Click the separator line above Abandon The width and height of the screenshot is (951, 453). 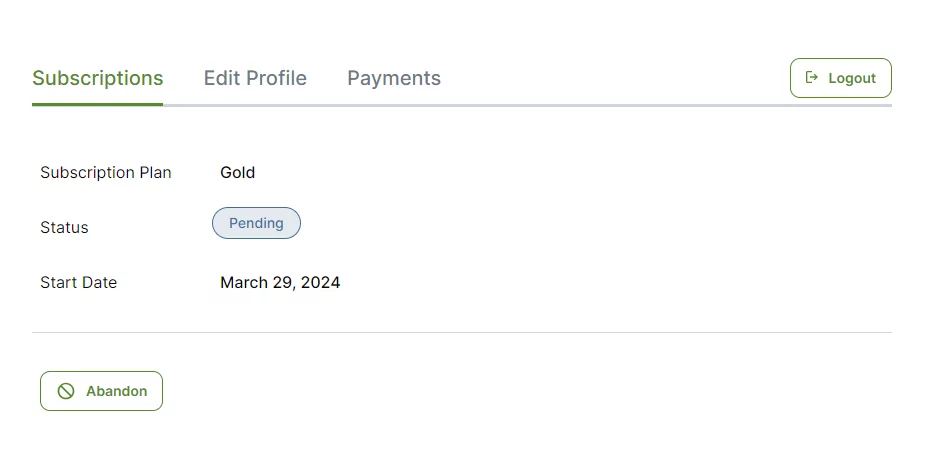coord(462,332)
